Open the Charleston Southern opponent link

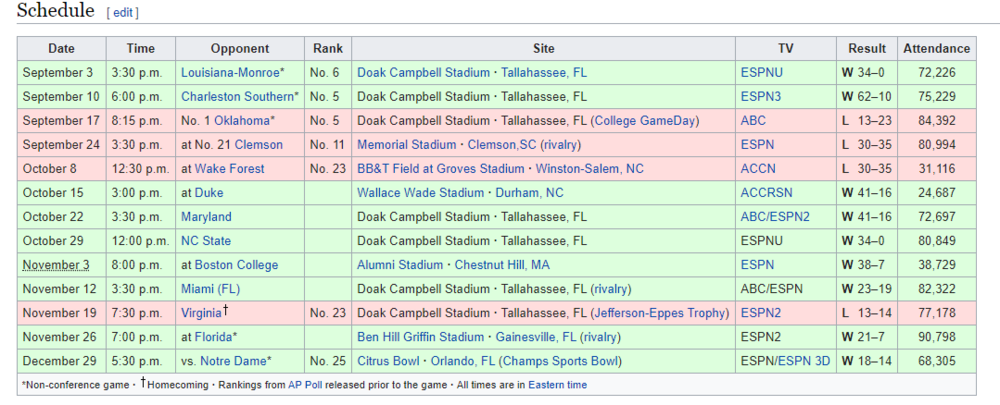(238, 97)
